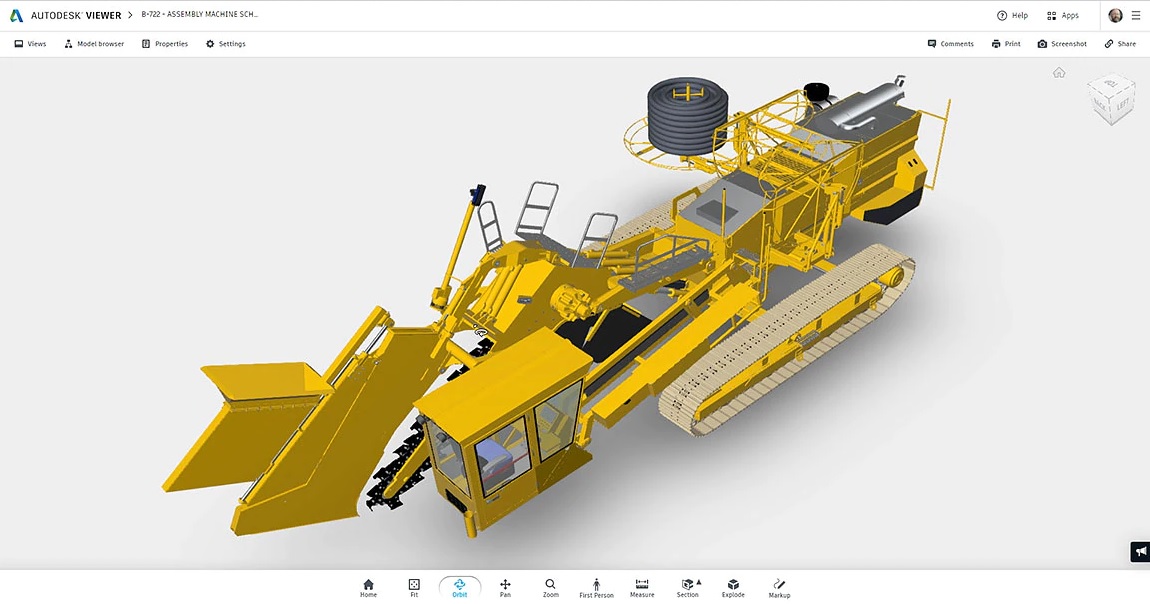Open the Markup tool

click(779, 588)
